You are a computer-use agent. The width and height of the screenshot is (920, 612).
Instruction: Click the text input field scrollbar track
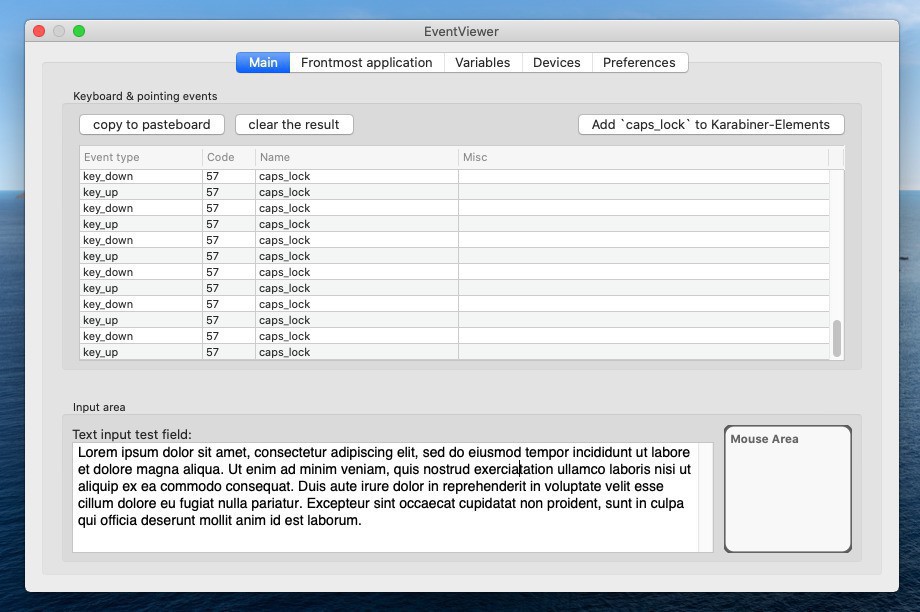click(706, 497)
